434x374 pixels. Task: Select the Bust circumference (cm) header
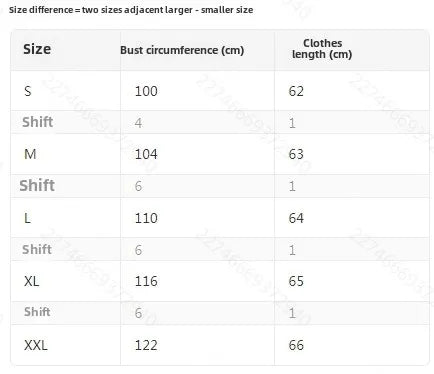pos(182,50)
